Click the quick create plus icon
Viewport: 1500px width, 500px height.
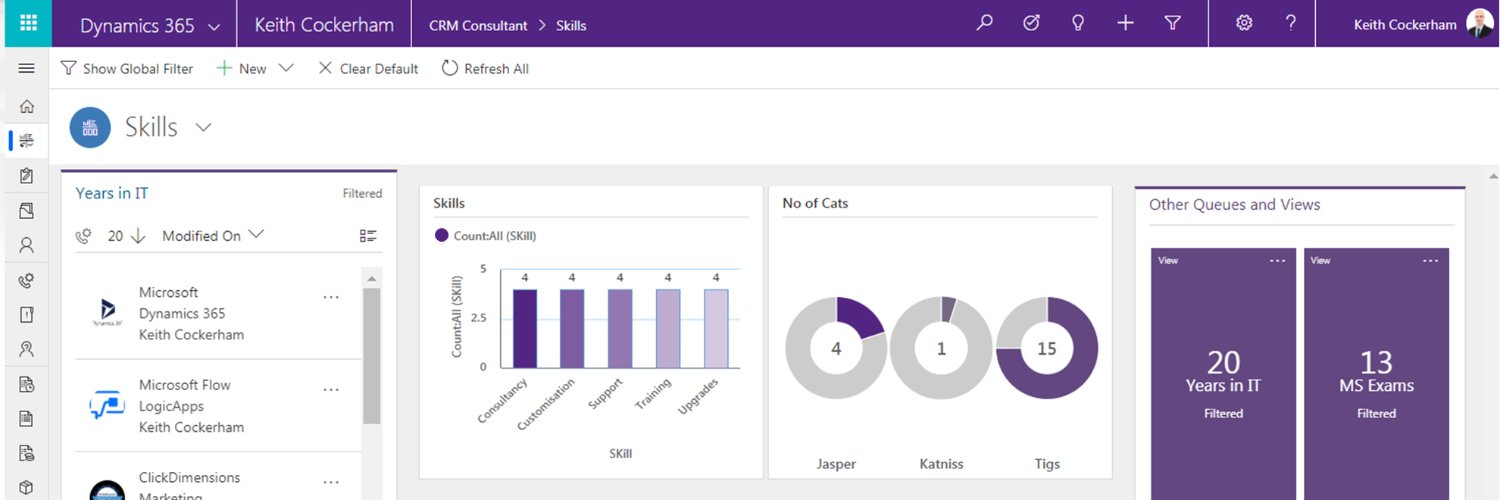tap(1125, 23)
